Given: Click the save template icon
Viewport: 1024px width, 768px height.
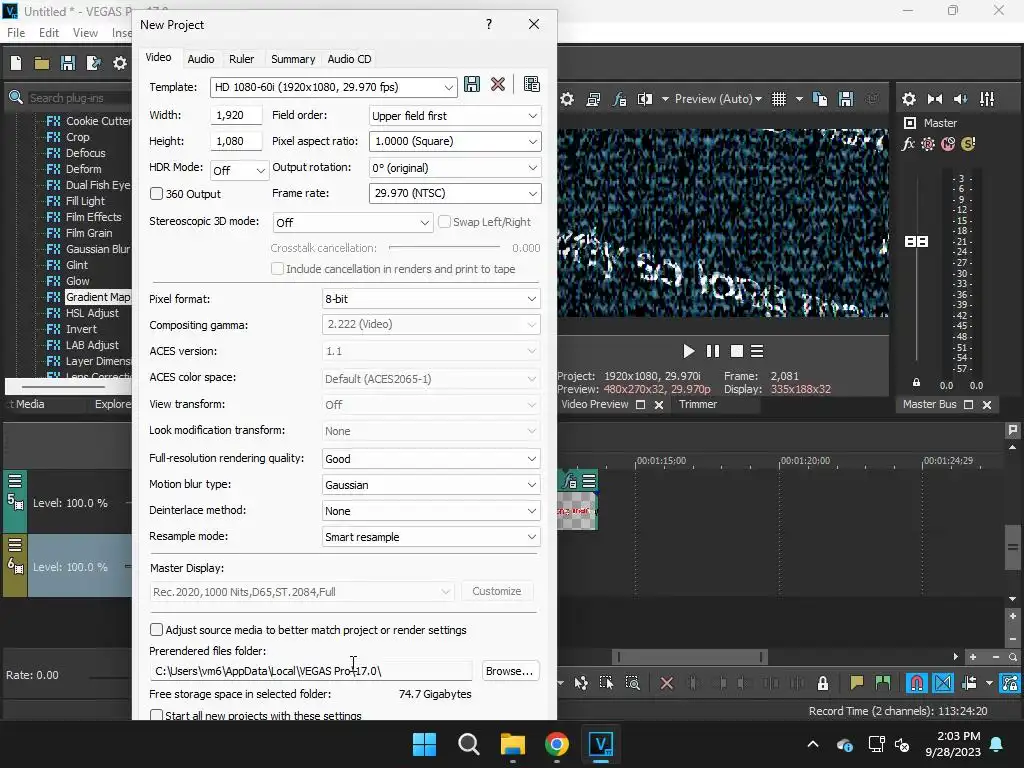Looking at the screenshot, I should click(x=472, y=84).
